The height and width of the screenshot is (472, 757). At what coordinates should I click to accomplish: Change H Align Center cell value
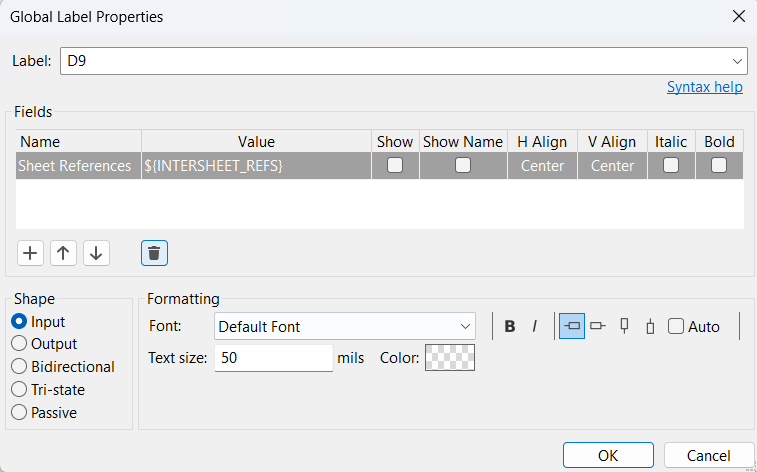point(542,166)
